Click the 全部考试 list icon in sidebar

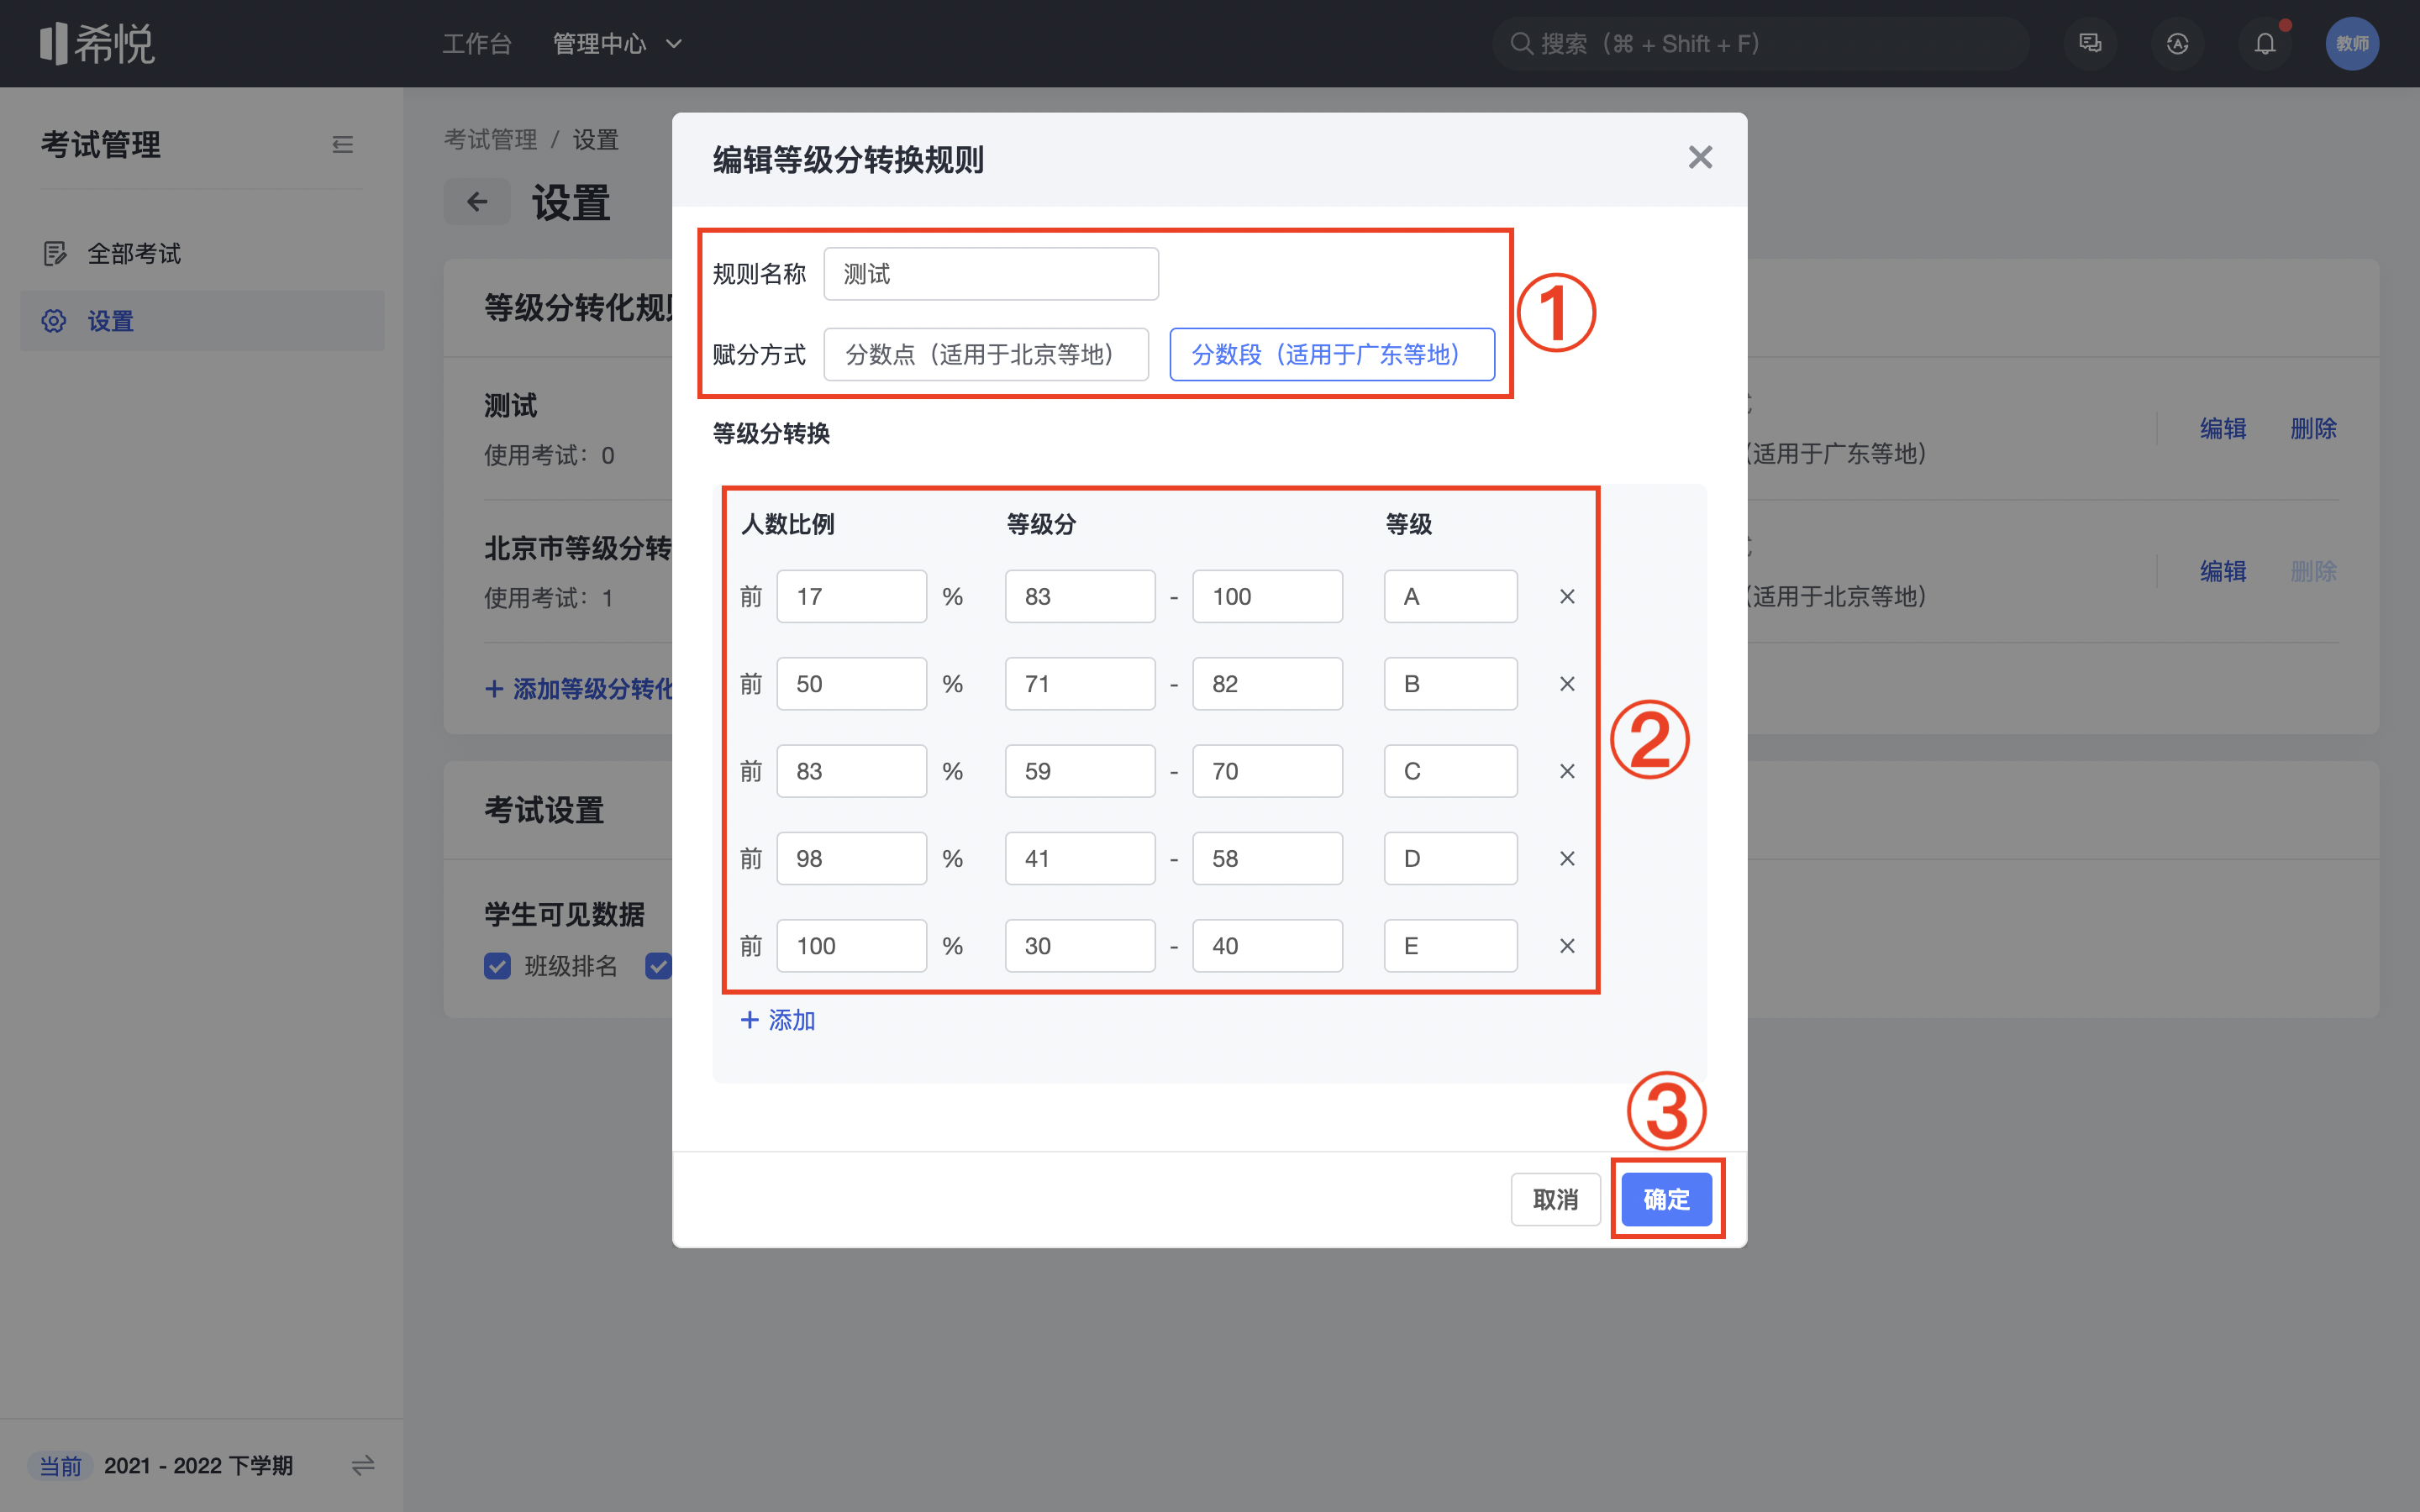[x=55, y=254]
